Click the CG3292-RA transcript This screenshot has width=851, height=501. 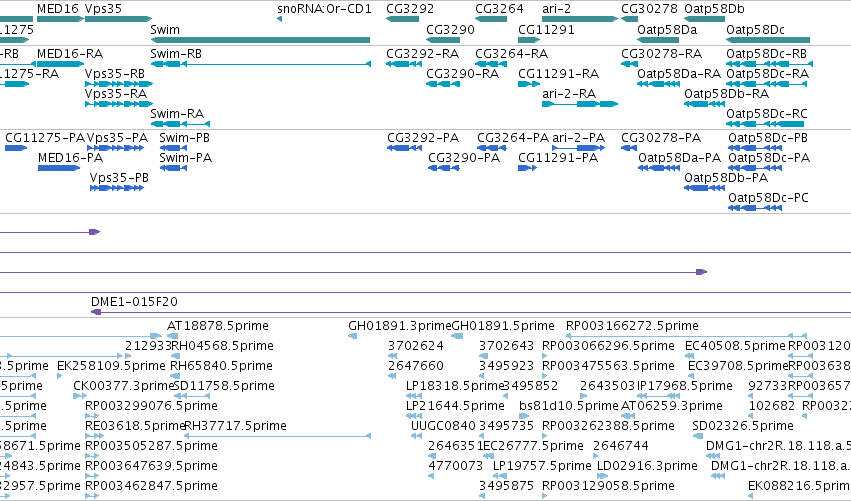[404, 64]
